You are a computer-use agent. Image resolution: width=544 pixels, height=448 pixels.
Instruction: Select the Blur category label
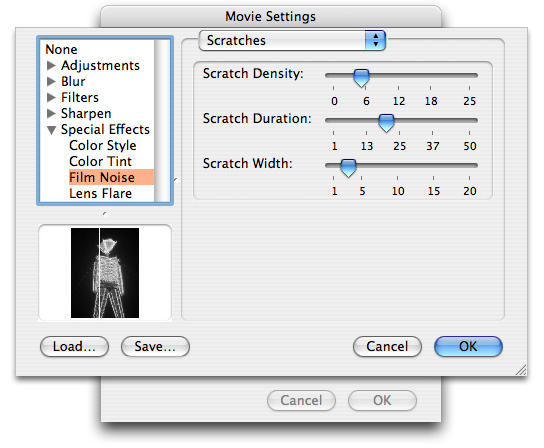pyautogui.click(x=73, y=81)
